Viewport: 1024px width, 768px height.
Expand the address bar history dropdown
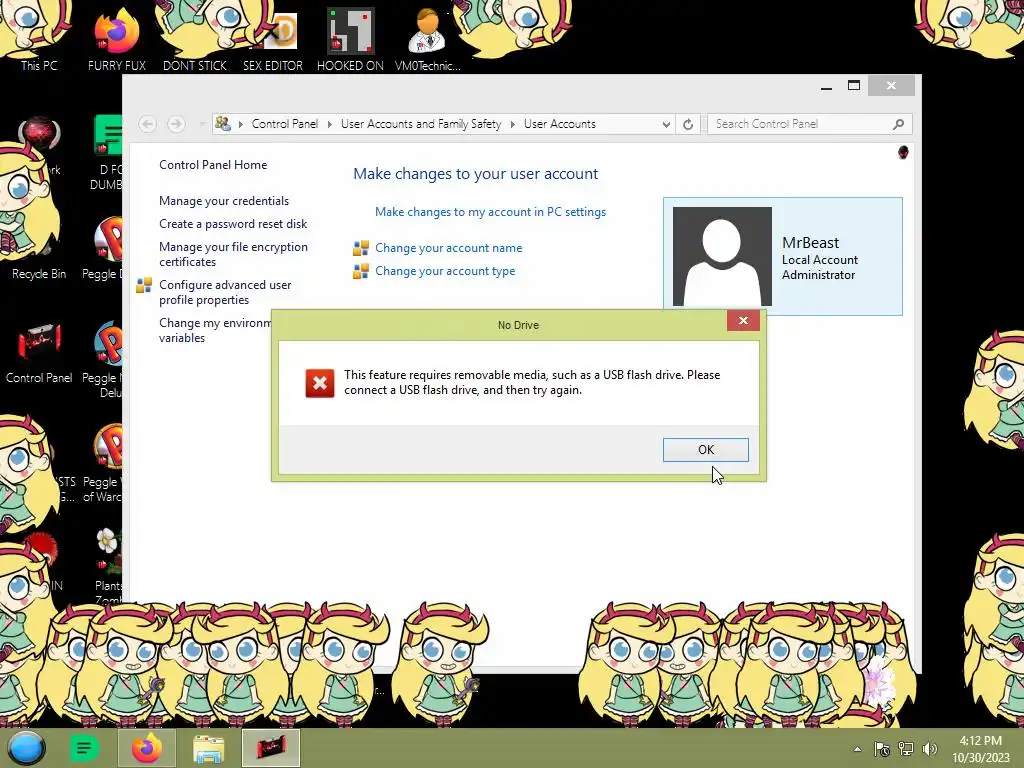tap(665, 124)
